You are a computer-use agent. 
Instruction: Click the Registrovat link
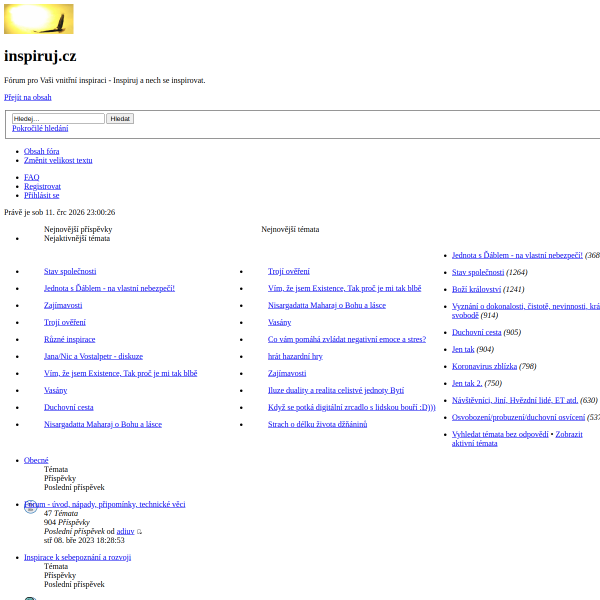(42, 186)
